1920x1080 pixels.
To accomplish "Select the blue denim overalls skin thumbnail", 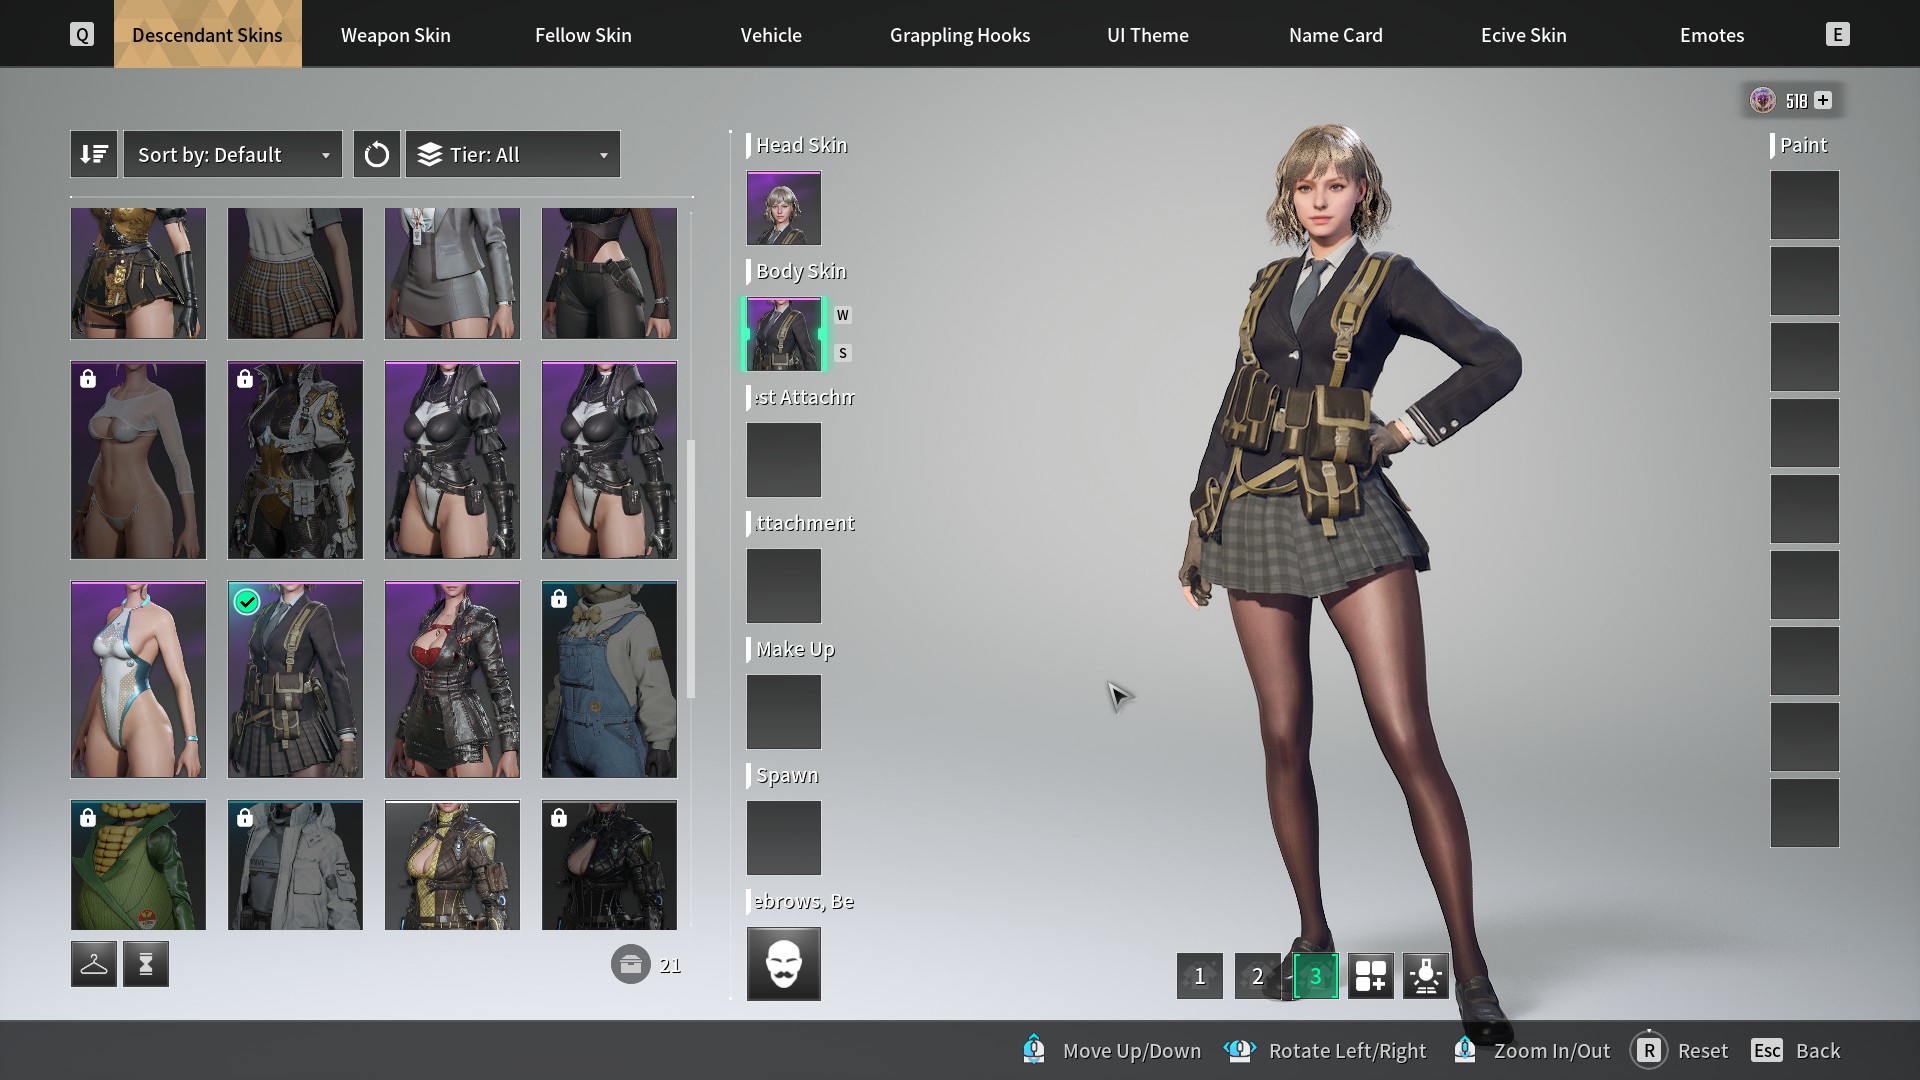I will click(x=609, y=680).
